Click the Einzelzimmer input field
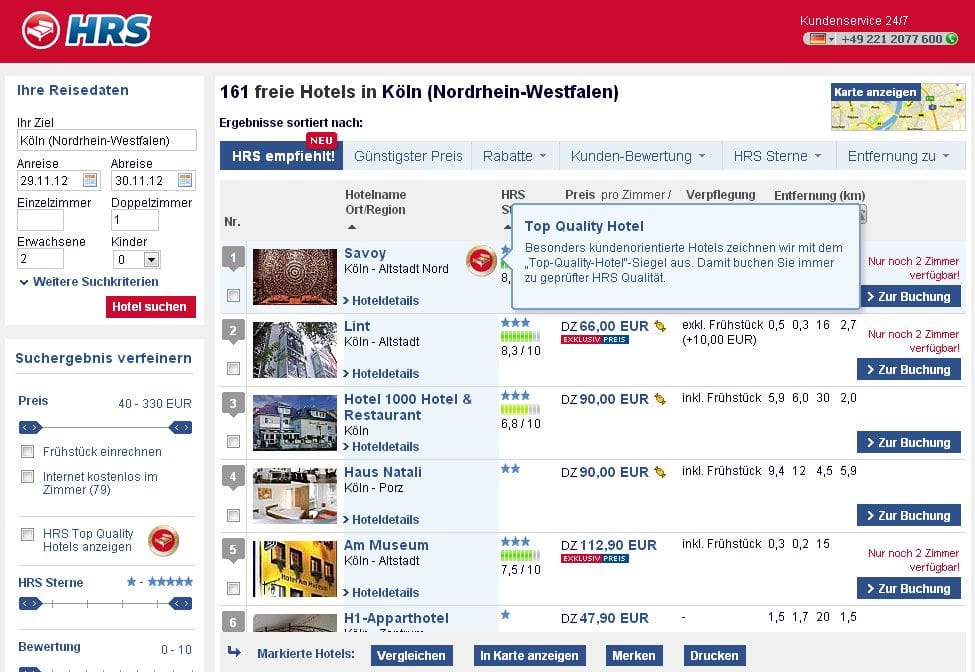Screen dimensions: 975x672 40,219
